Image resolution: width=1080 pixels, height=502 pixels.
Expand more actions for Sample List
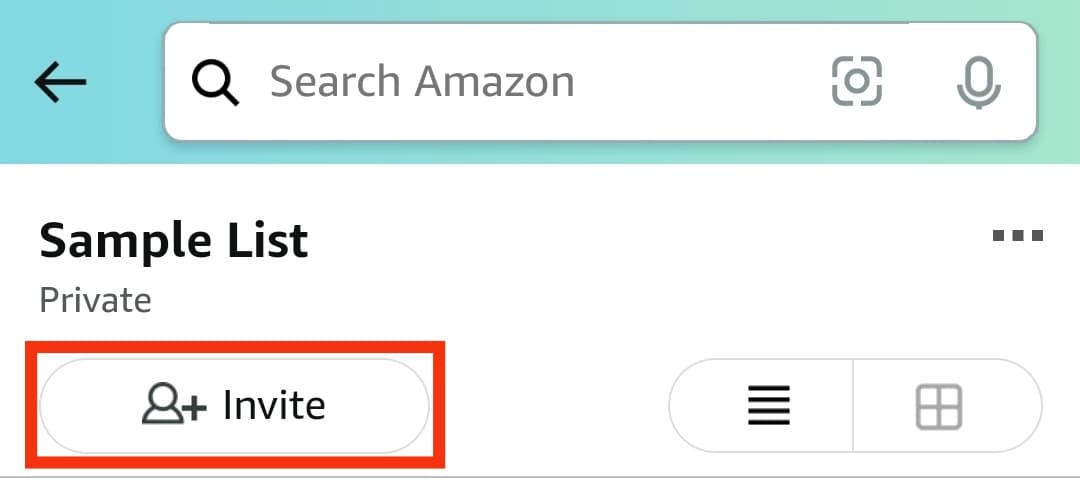(x=1017, y=237)
